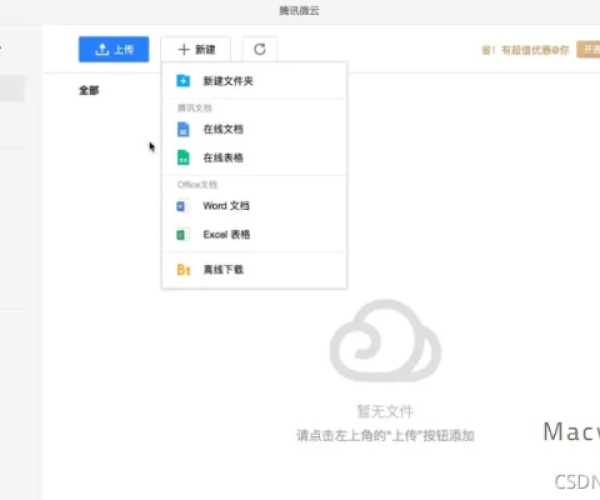Open the 有超值优惠 promotion link

point(525,50)
